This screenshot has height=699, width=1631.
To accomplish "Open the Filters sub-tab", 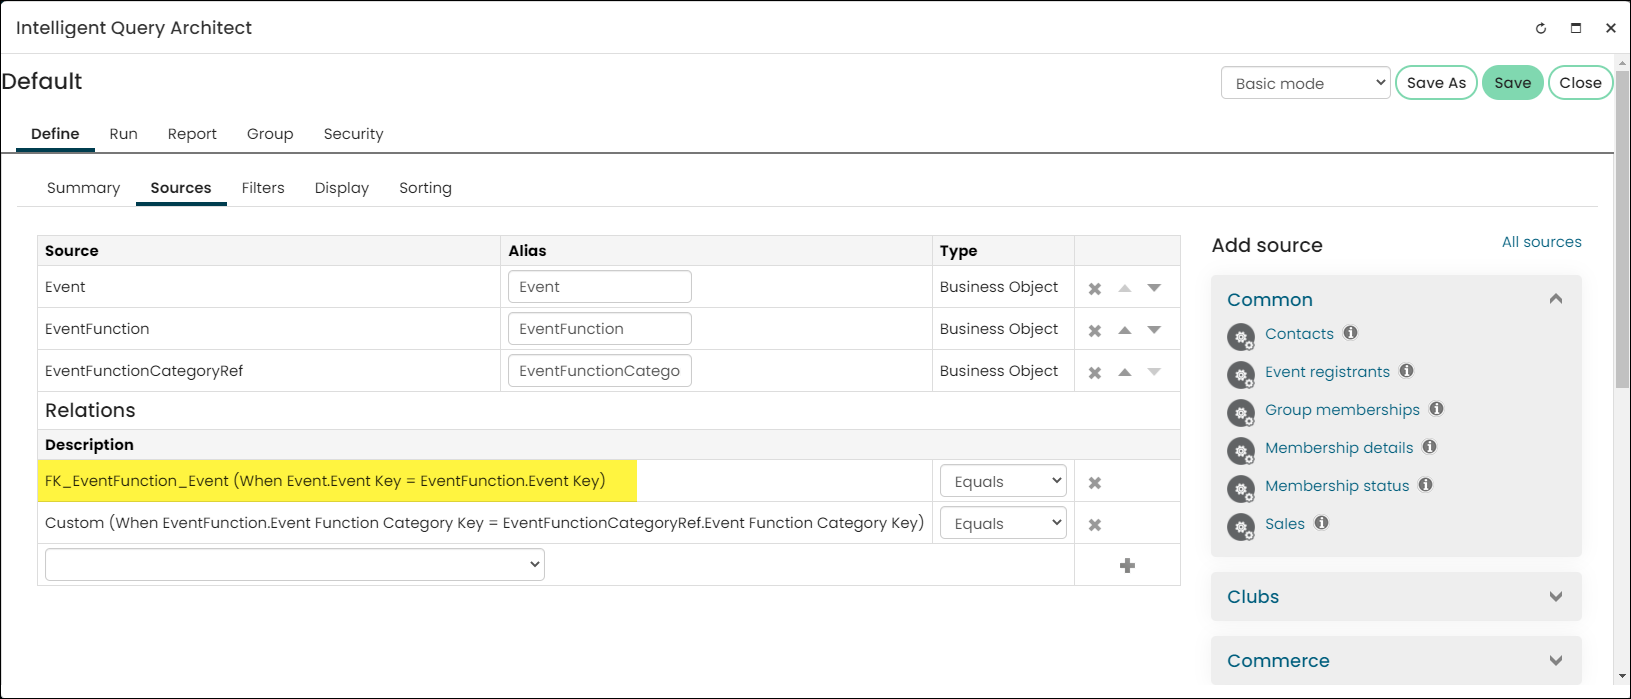I will [x=263, y=188].
